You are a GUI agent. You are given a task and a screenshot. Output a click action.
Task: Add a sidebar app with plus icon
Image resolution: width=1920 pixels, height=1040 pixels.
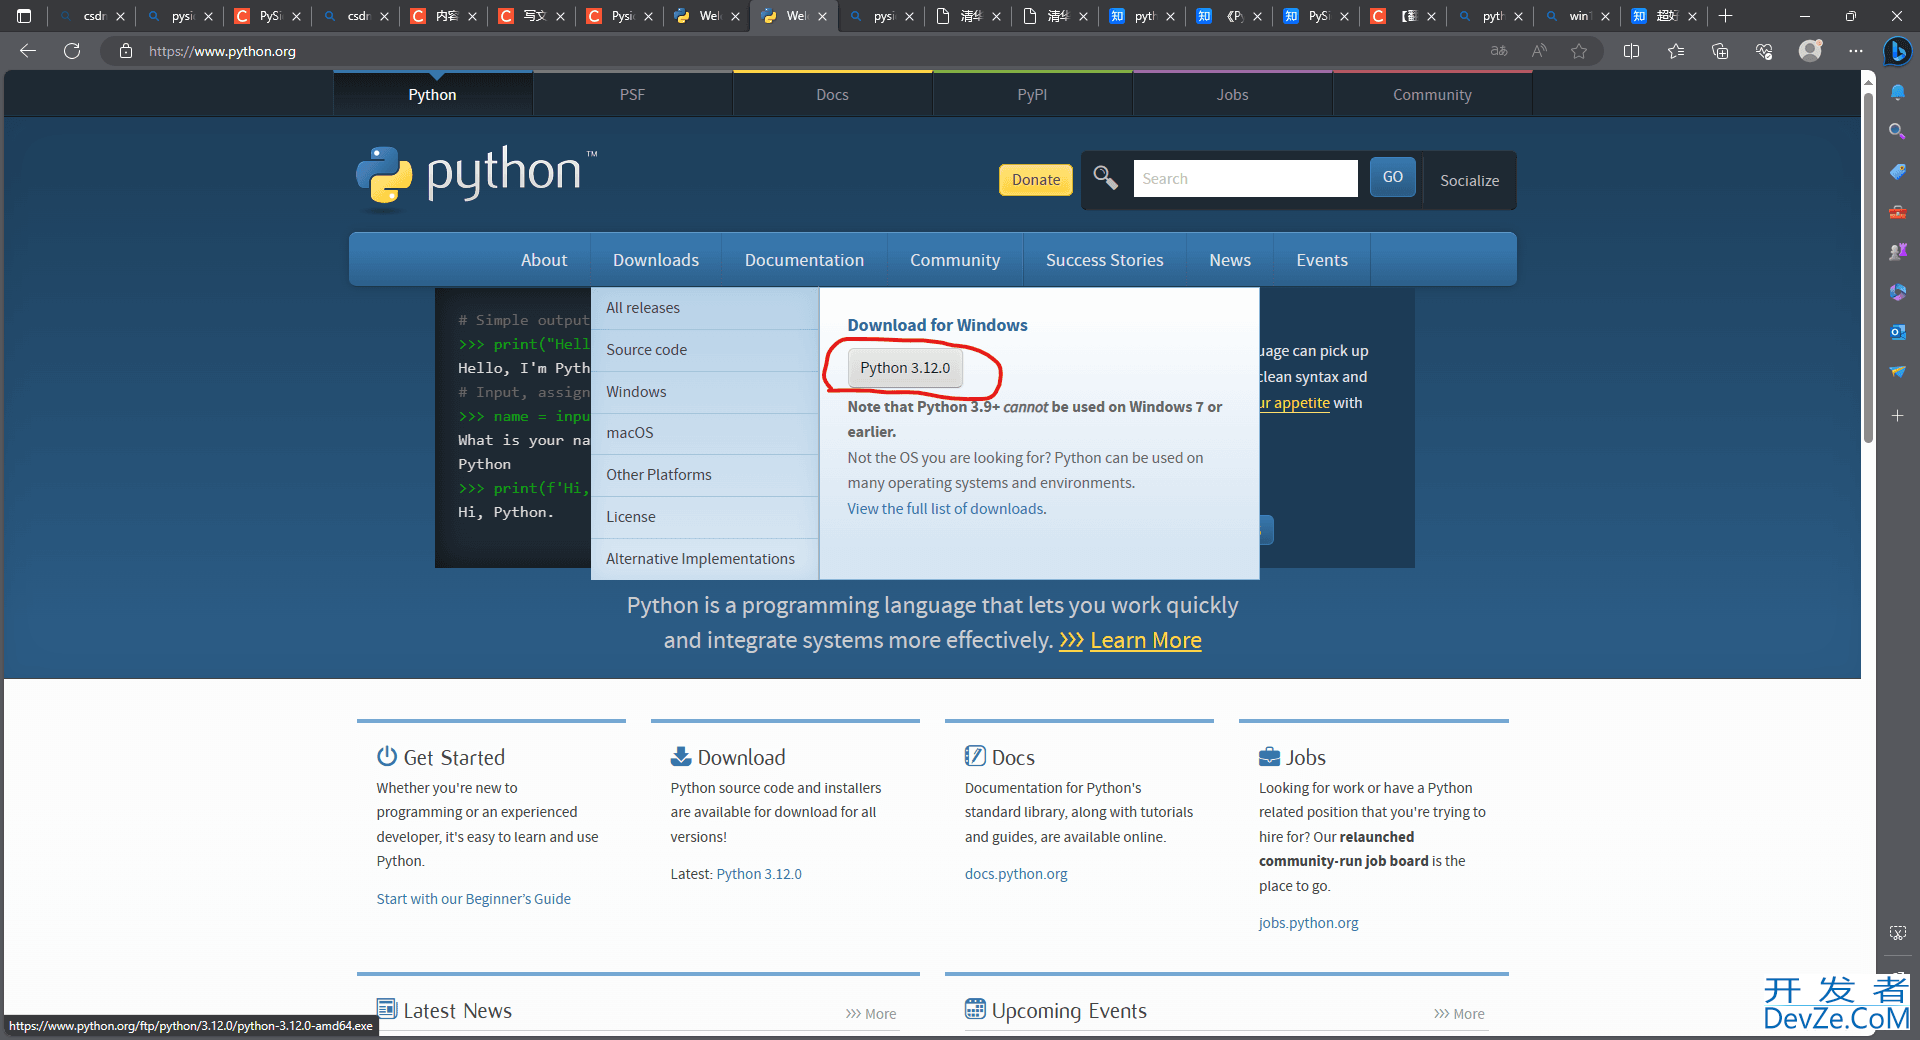click(1897, 415)
